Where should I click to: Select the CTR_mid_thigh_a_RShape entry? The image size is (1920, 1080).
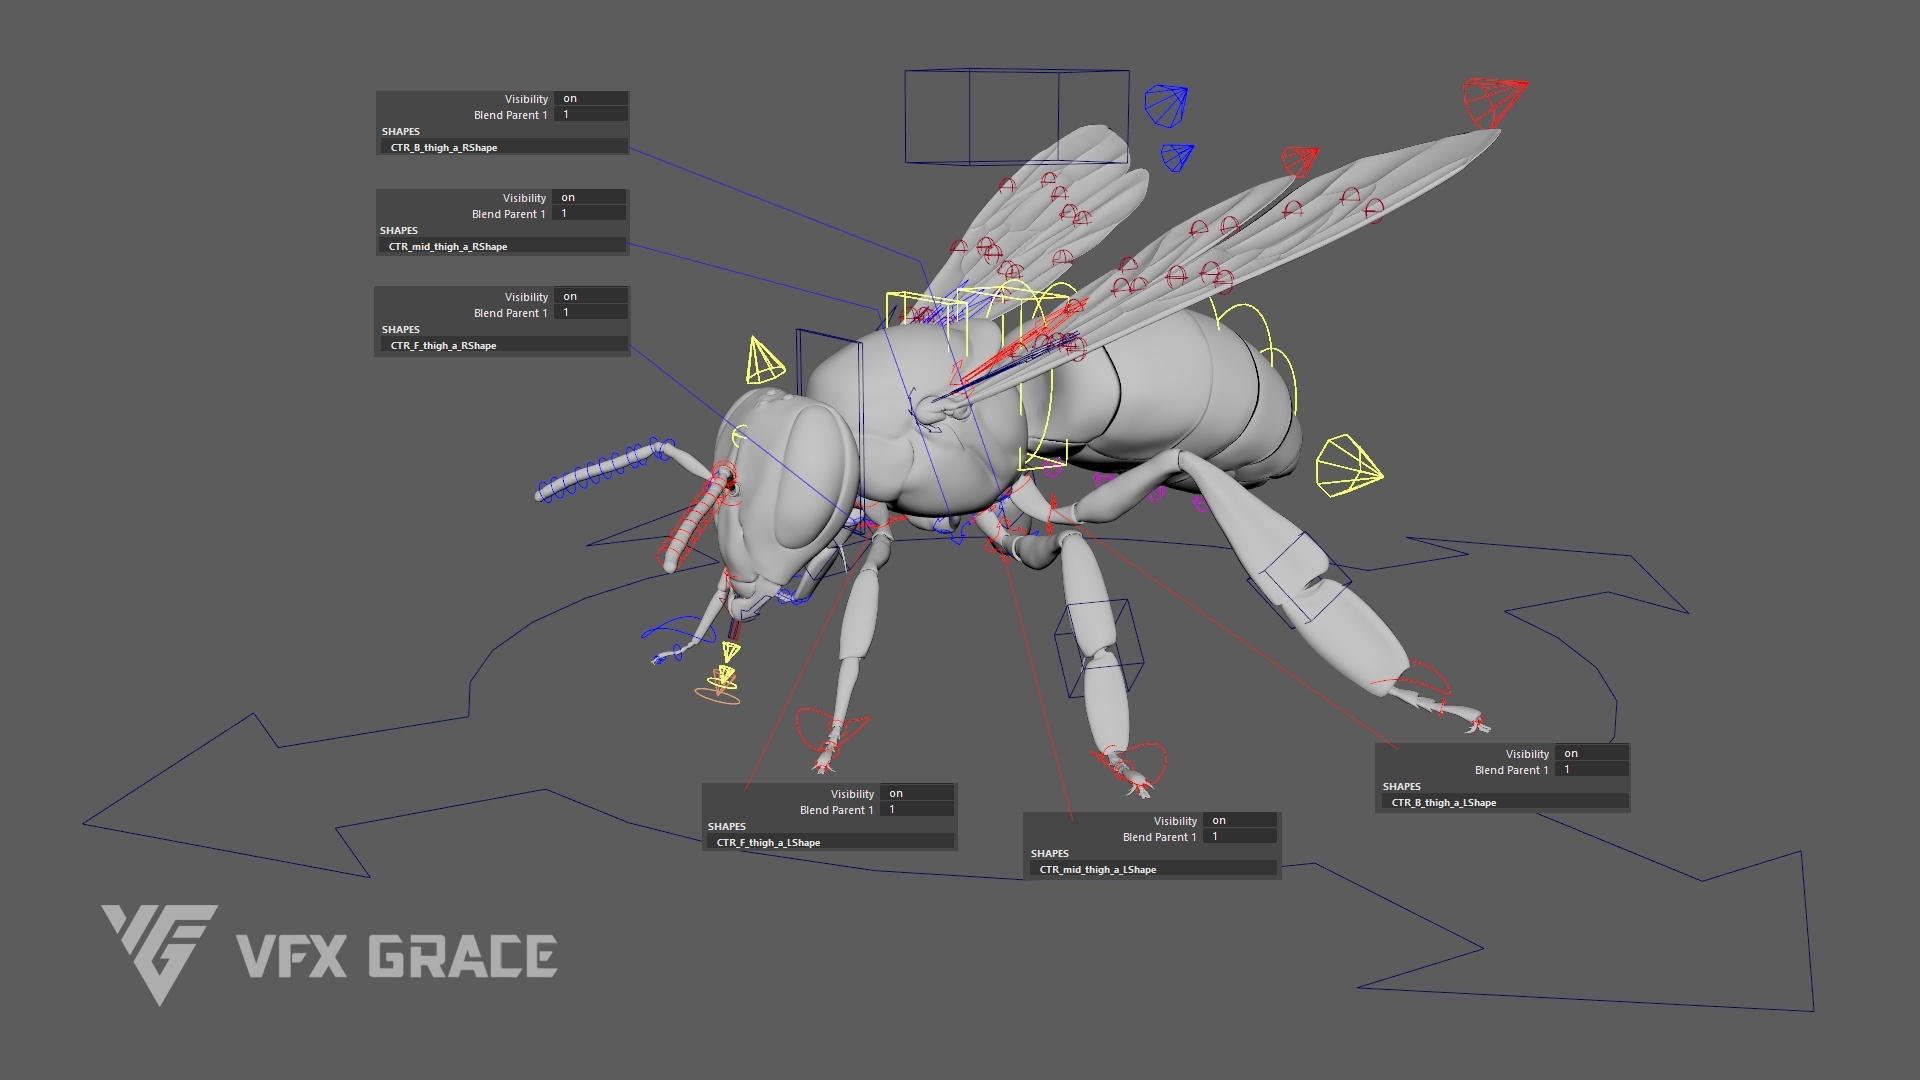502,246
